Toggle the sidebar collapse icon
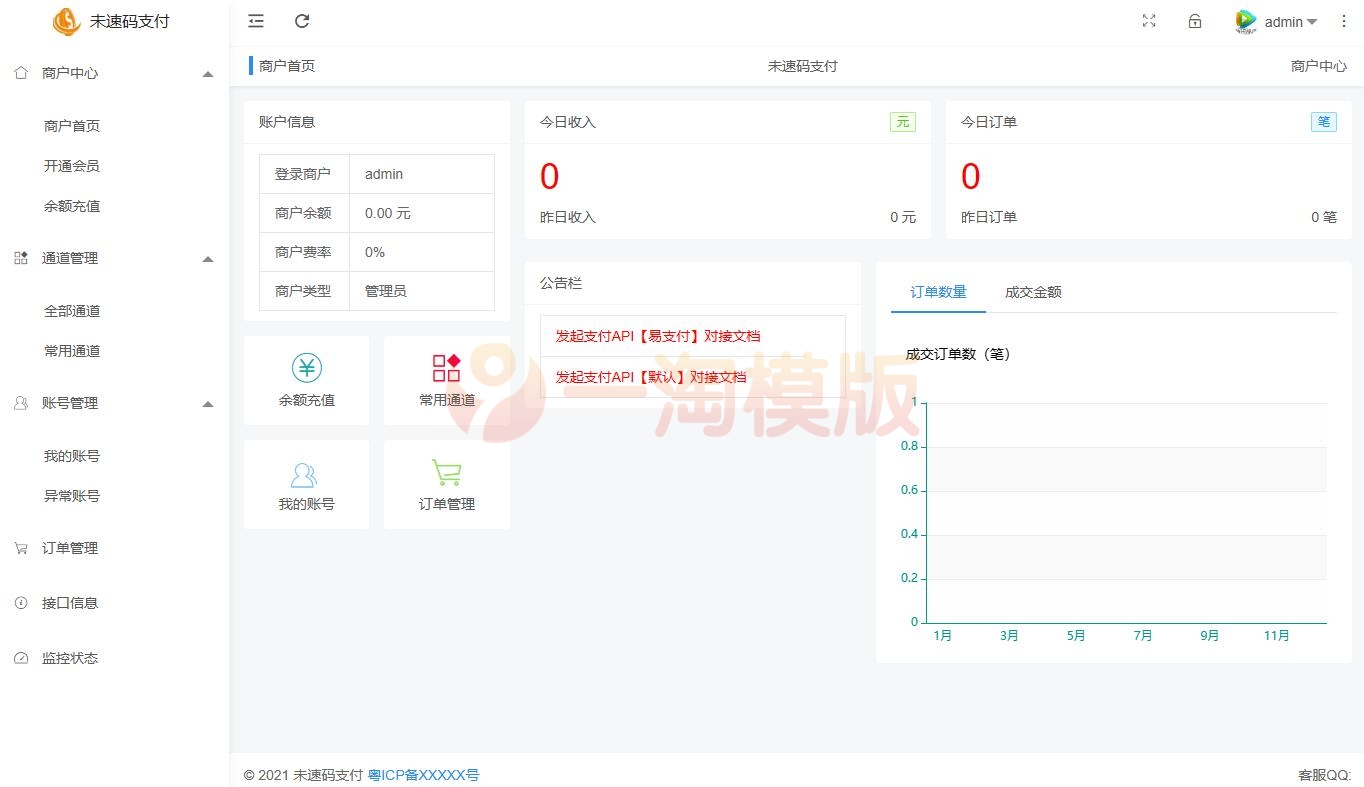Screen dimensions: 1364x787 click(256, 21)
